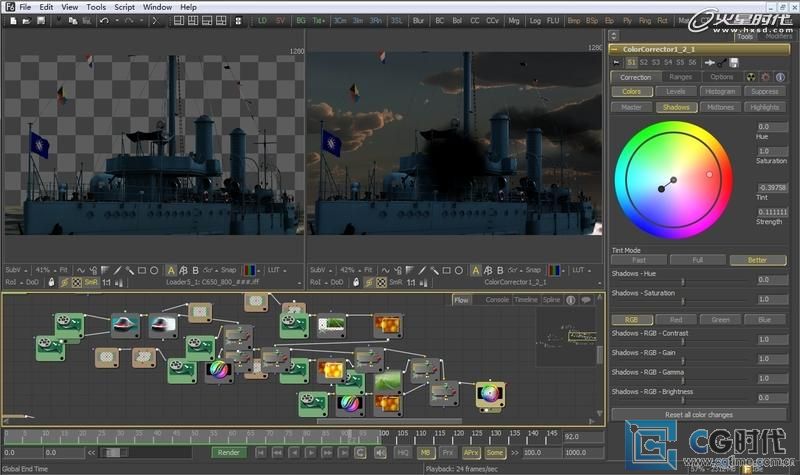Click the Shadows - Hue slider
Viewport: 800px width, 475px height.
pyautogui.click(x=683, y=282)
